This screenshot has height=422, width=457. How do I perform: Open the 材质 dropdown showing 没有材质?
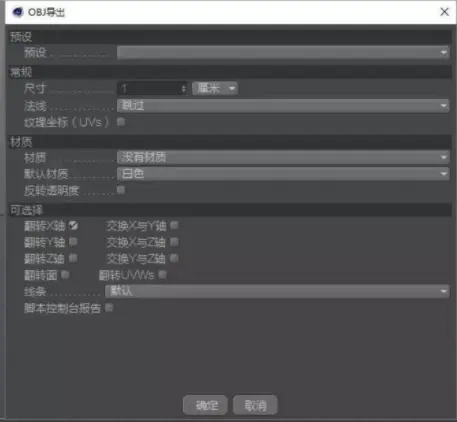pos(283,157)
